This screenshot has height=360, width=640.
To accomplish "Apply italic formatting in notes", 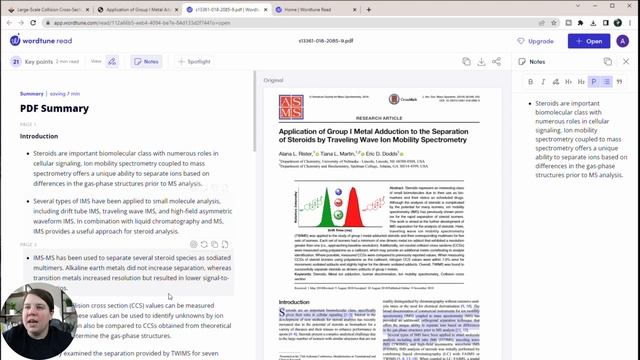I will tap(543, 82).
